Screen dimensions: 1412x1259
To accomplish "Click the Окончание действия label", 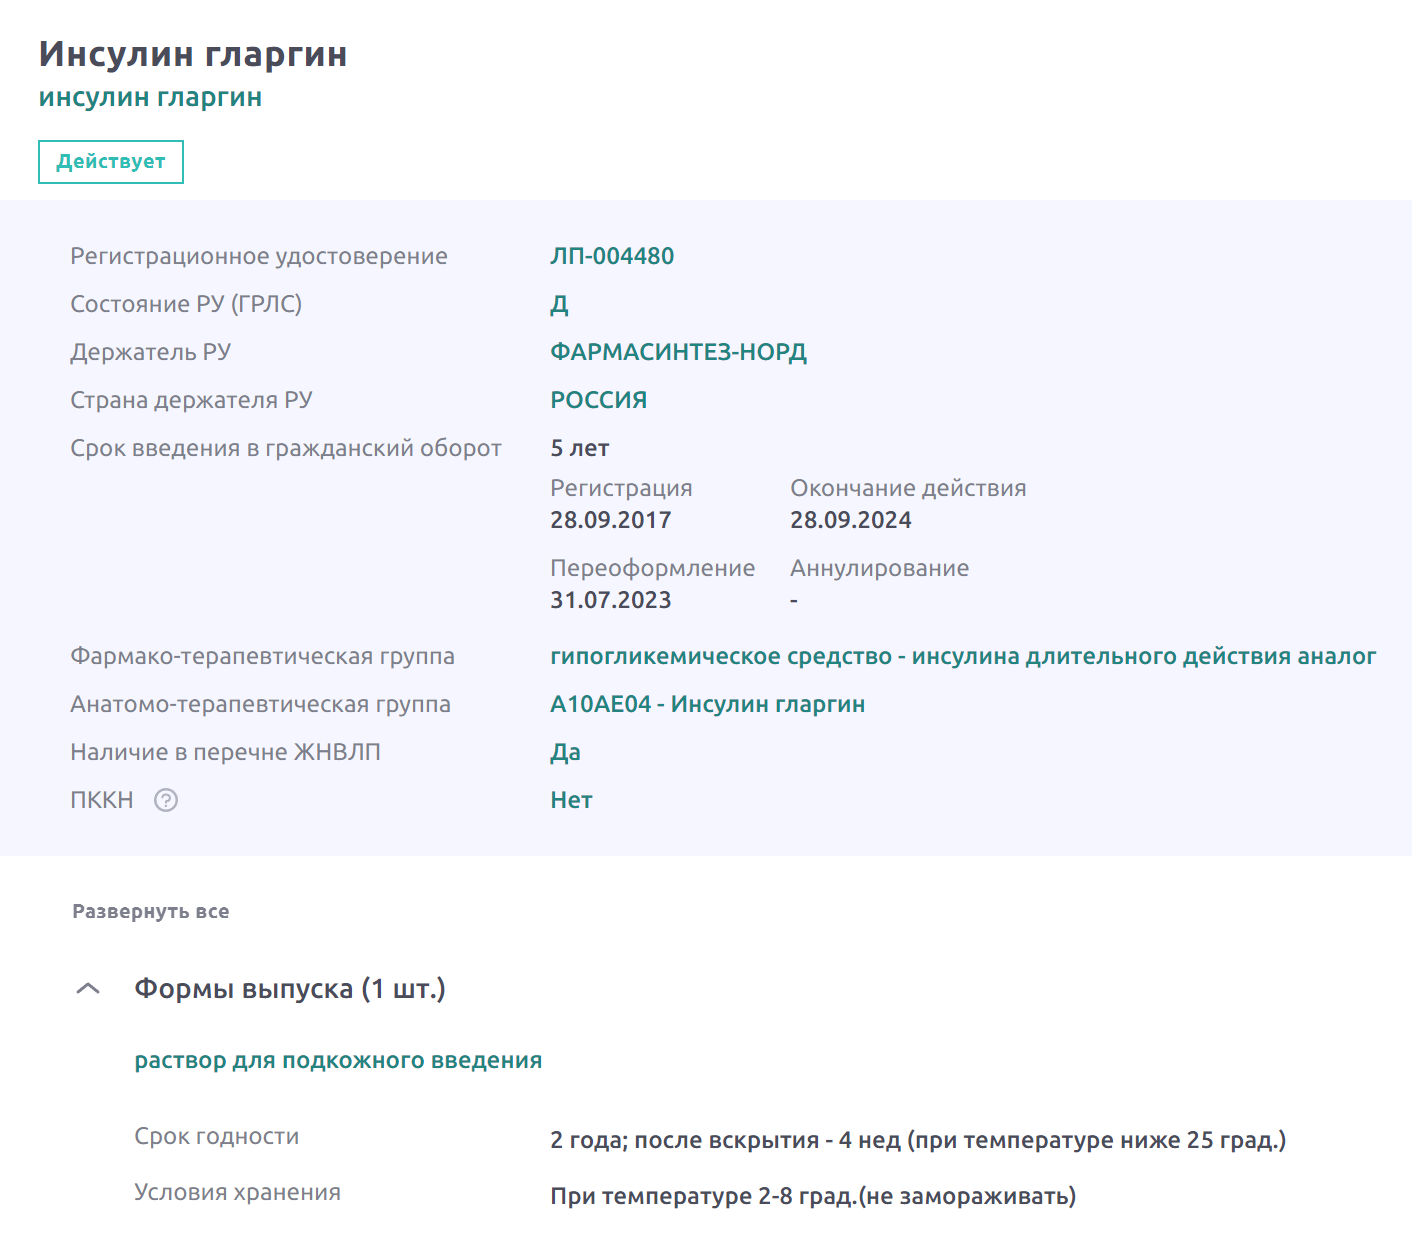I will [908, 488].
